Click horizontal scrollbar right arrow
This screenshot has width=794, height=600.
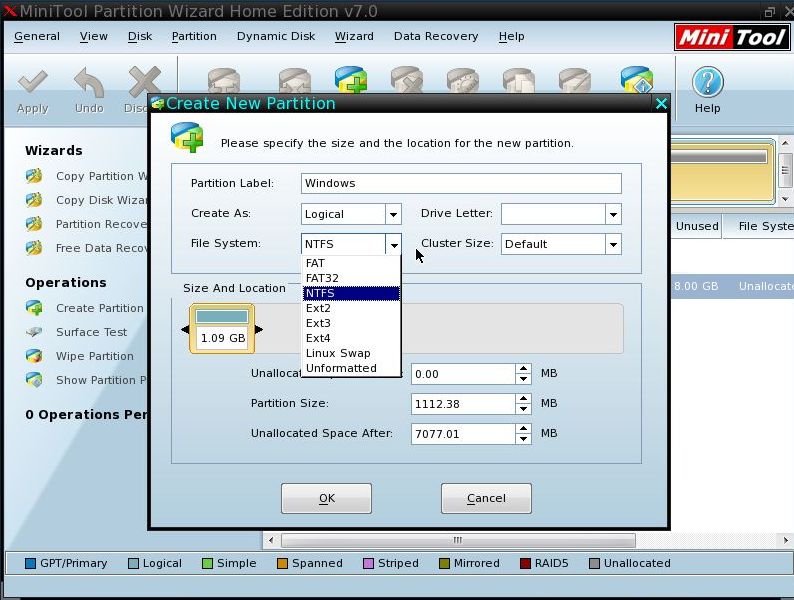(785, 540)
